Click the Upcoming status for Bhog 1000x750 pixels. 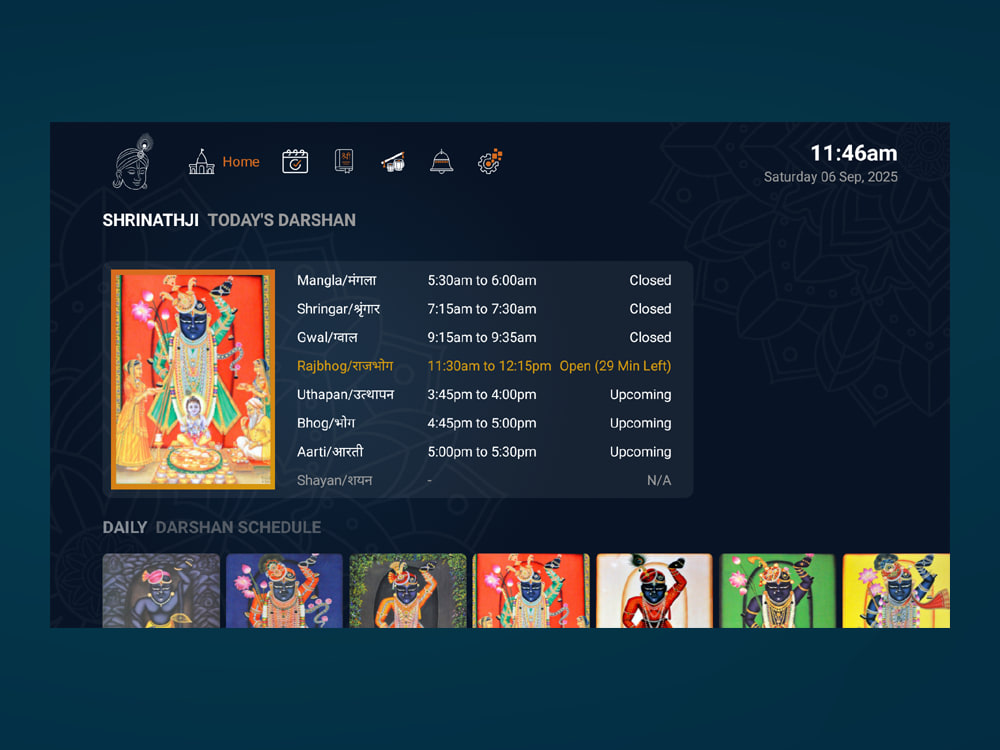(x=640, y=423)
